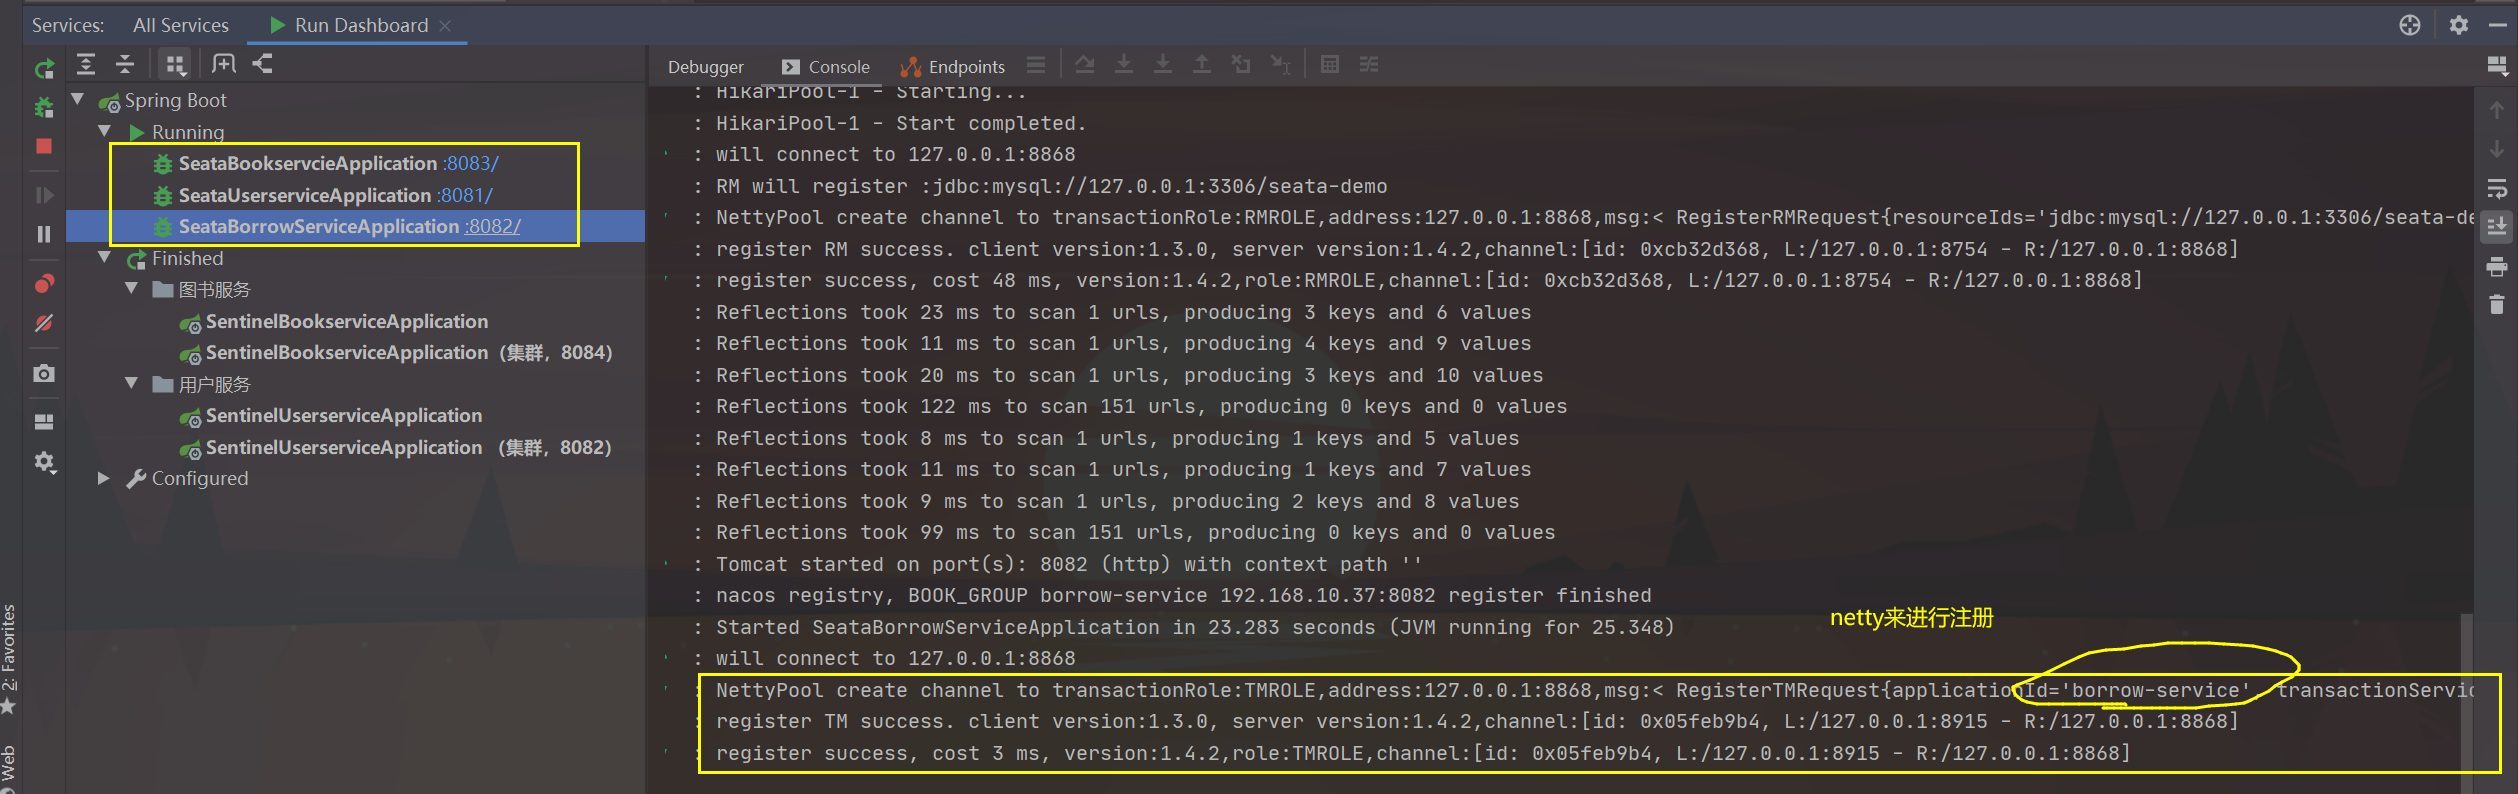Collapse the 图书服务 folder
This screenshot has width=2518, height=794.
coord(132,288)
